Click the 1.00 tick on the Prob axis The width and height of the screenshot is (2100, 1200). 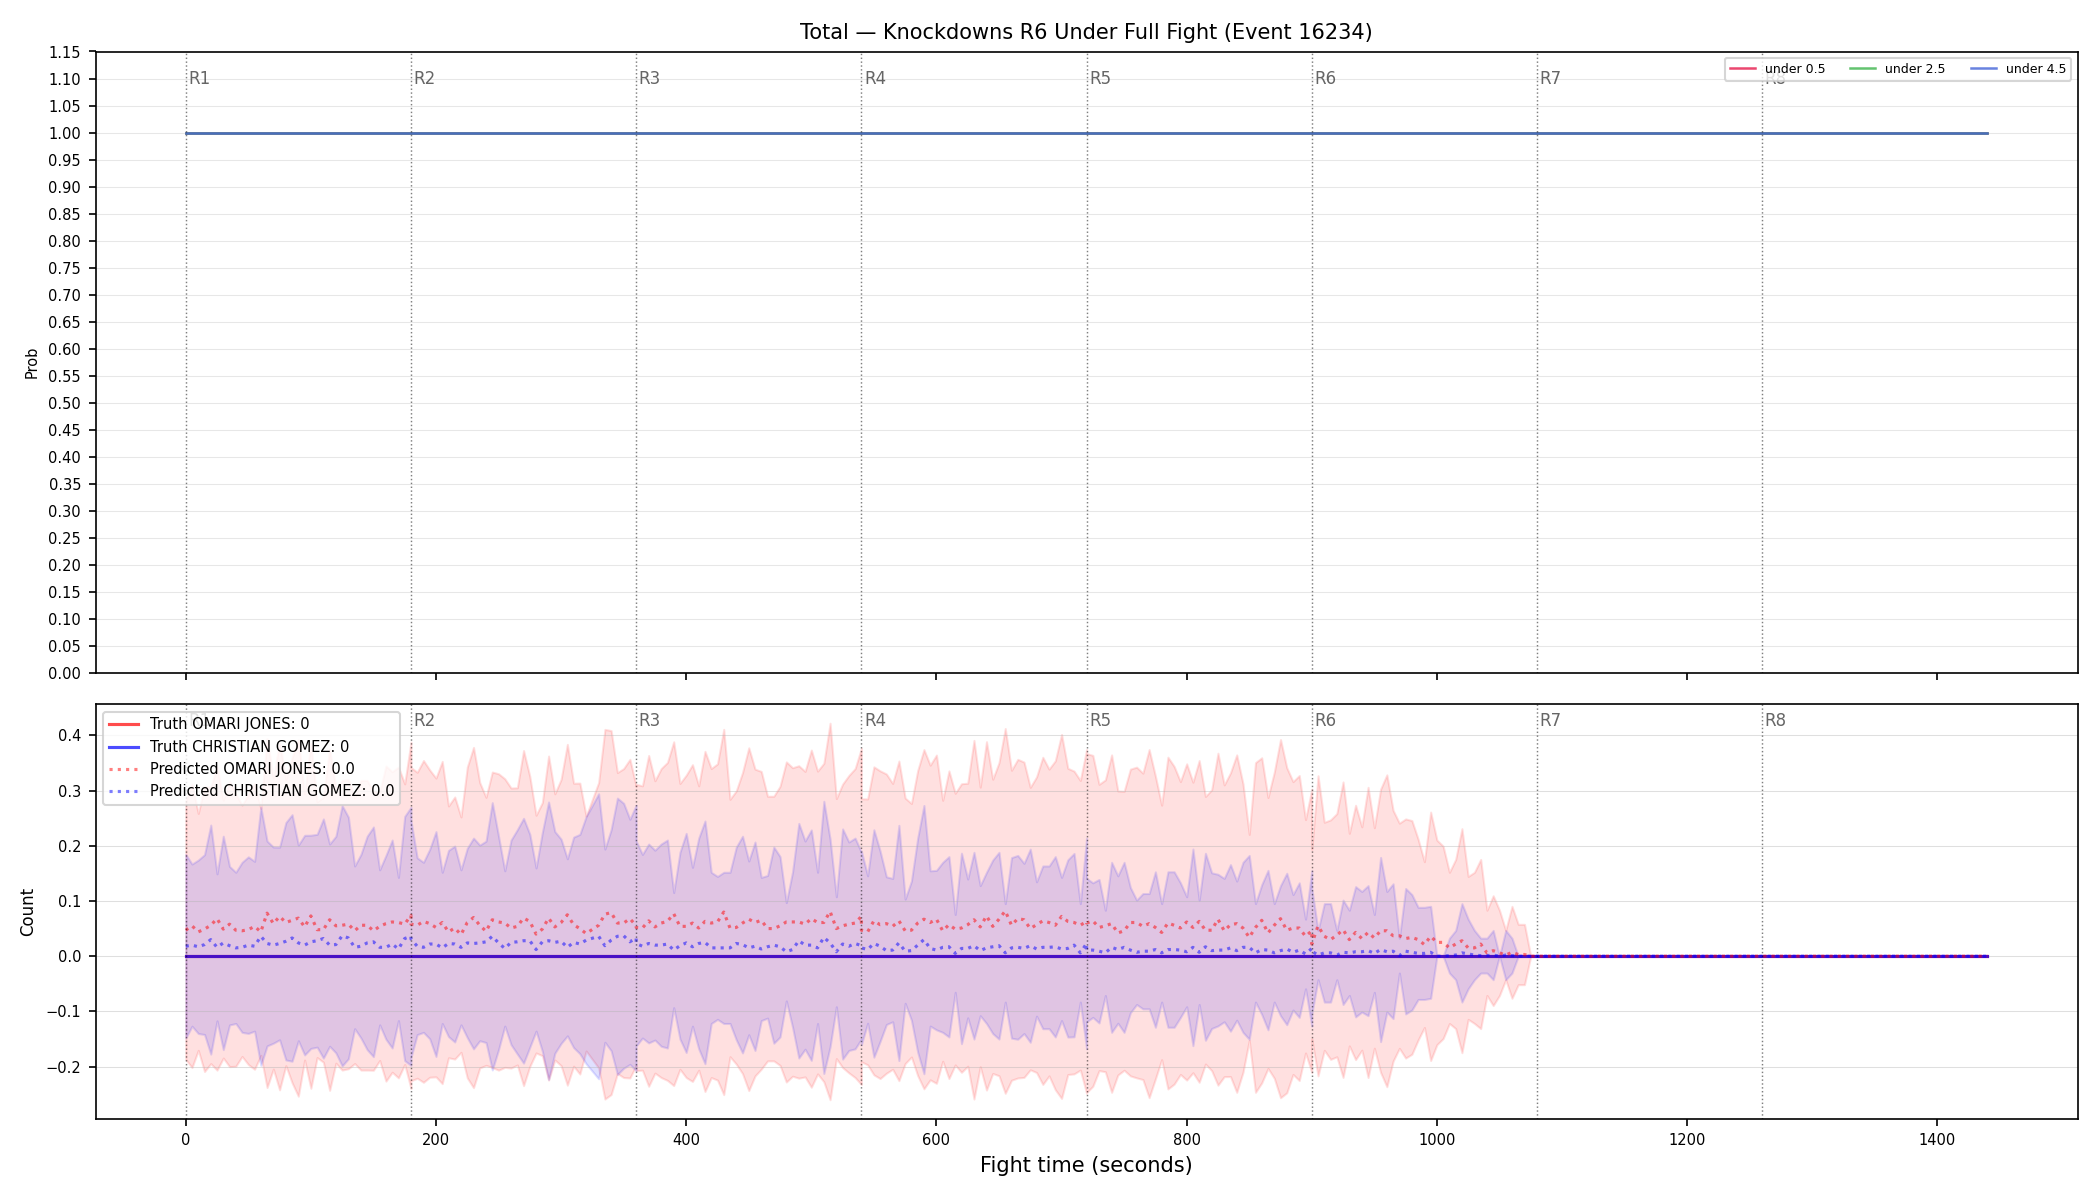click(x=65, y=133)
